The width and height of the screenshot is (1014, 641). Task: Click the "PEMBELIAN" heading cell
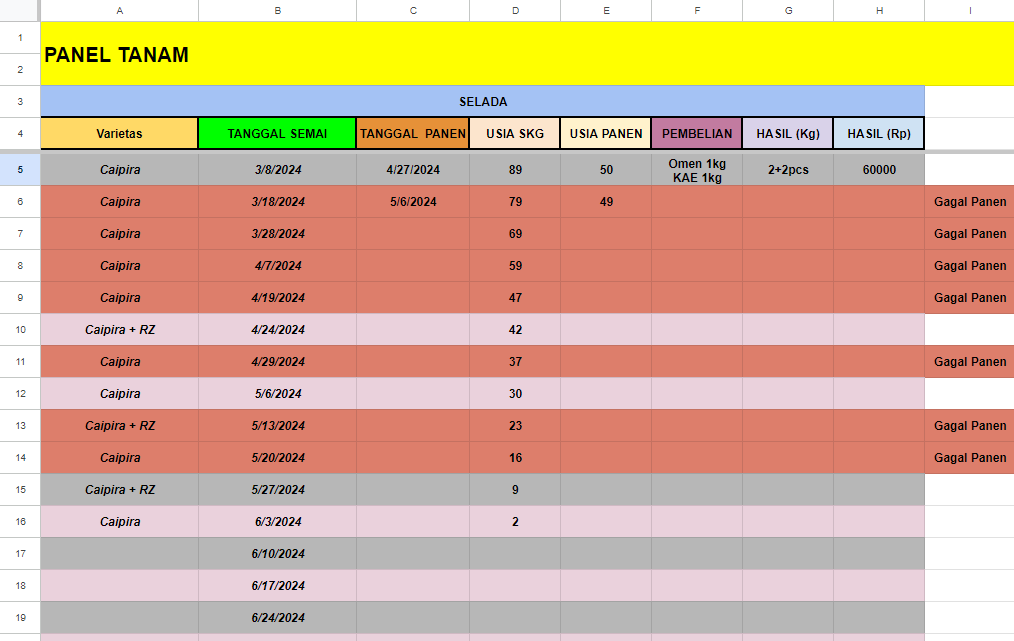pyautogui.click(x=697, y=134)
